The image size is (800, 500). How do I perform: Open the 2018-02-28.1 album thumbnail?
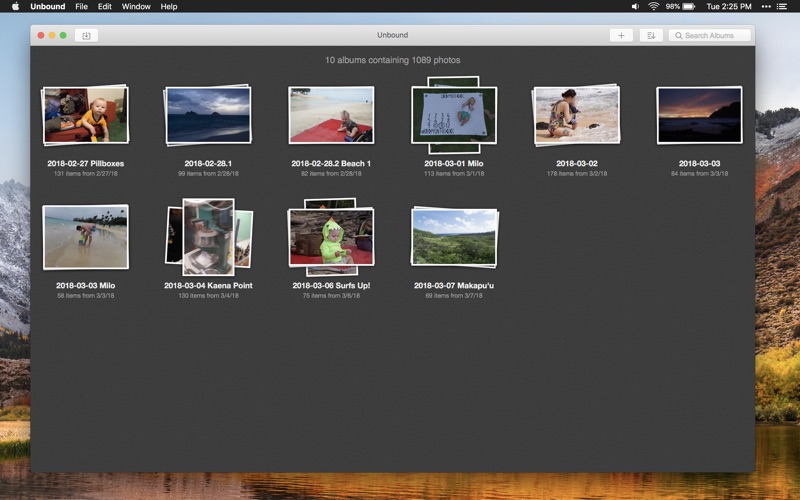point(208,115)
